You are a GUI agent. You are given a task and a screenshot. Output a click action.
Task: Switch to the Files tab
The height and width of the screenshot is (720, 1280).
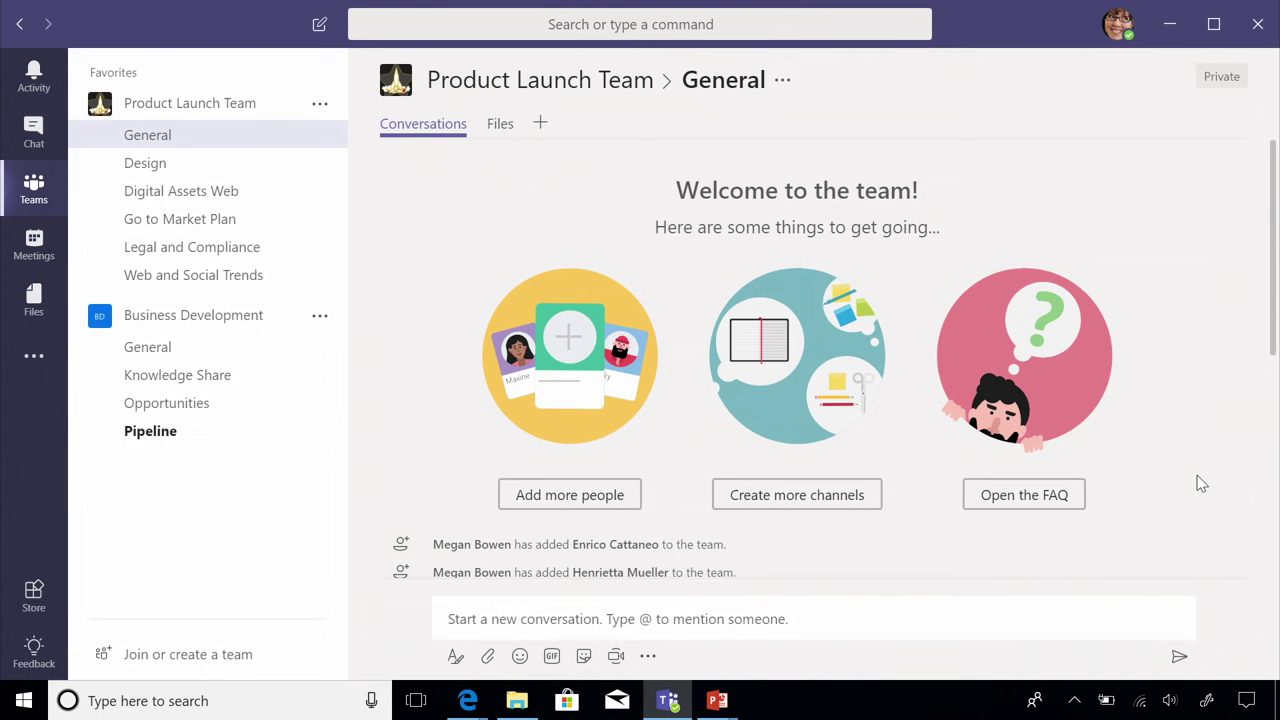click(500, 124)
